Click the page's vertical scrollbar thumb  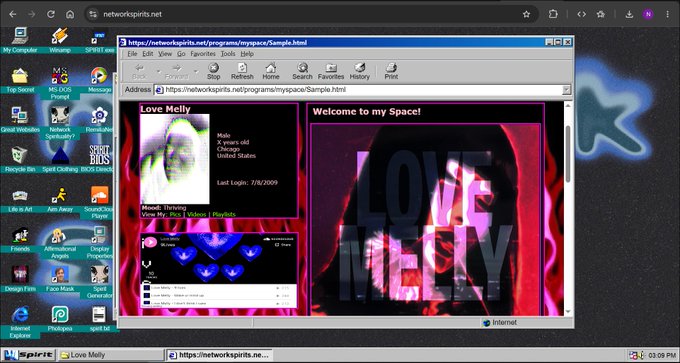tap(568, 154)
